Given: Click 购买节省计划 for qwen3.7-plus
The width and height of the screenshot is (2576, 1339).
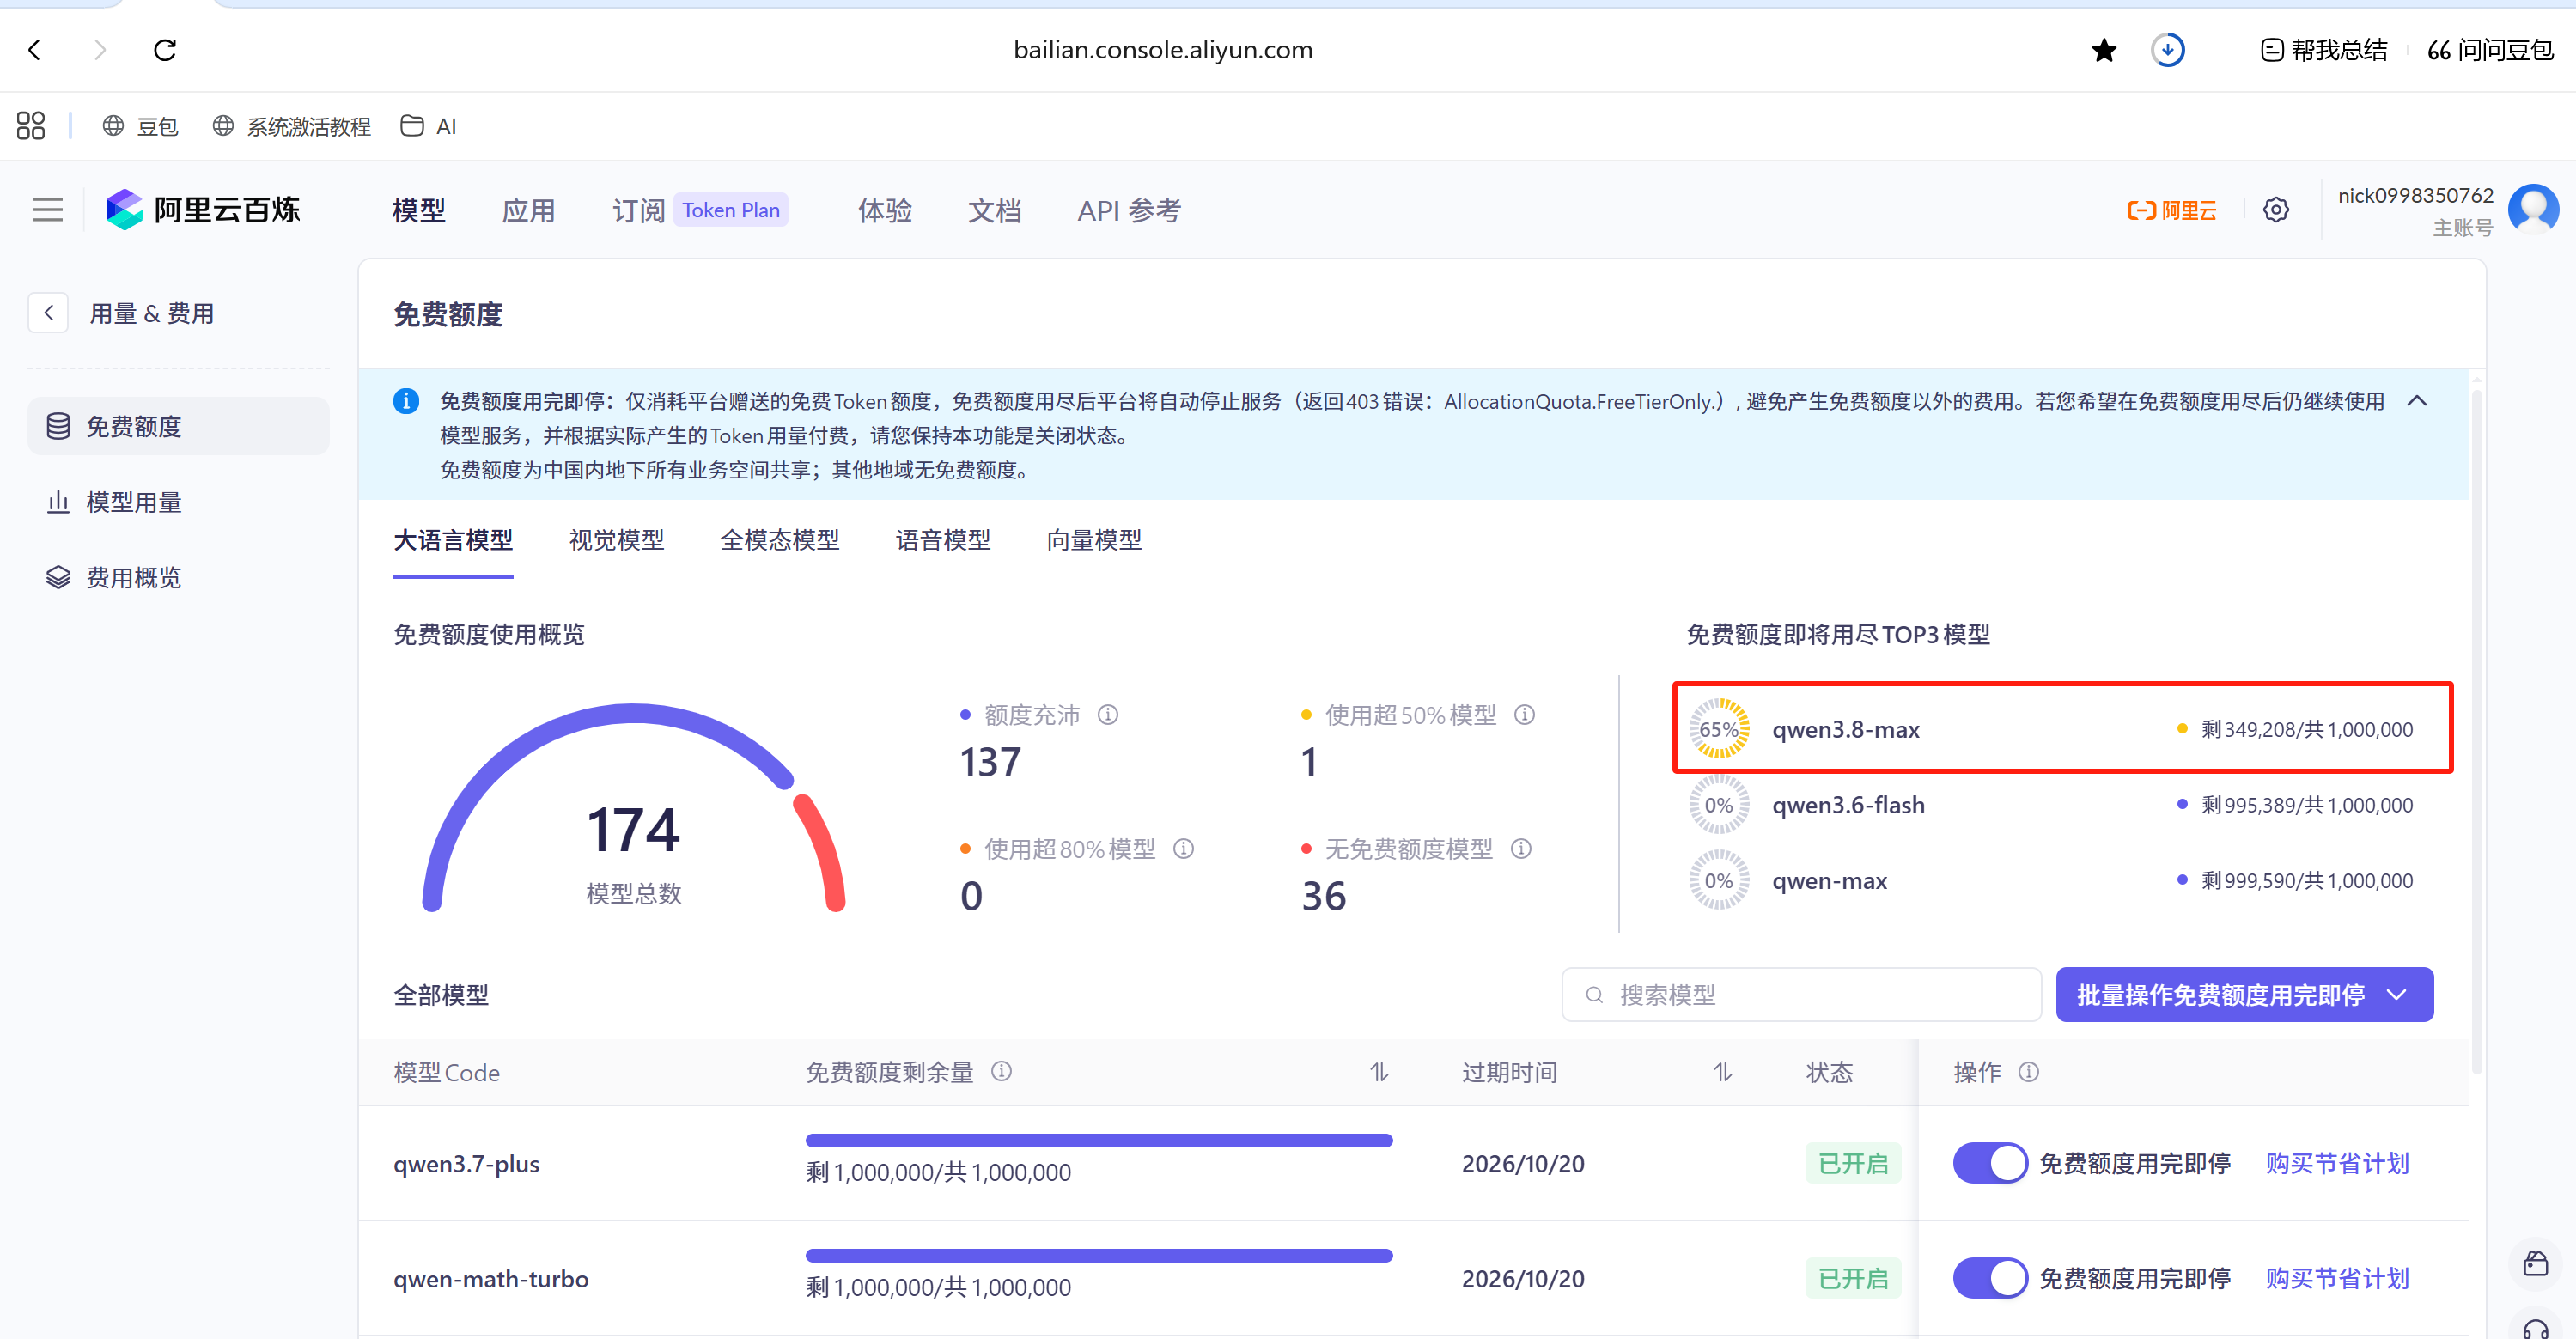Looking at the screenshot, I should [x=2337, y=1163].
